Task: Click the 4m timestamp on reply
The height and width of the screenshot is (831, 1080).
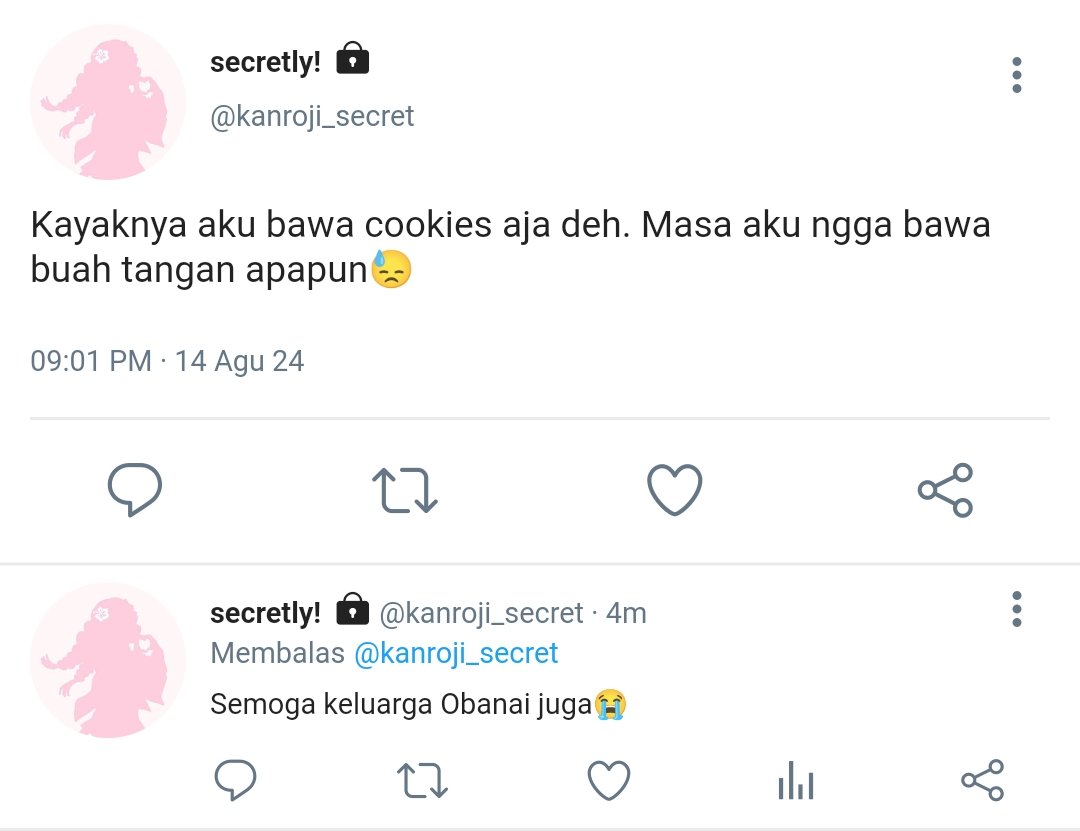Action: tap(626, 613)
